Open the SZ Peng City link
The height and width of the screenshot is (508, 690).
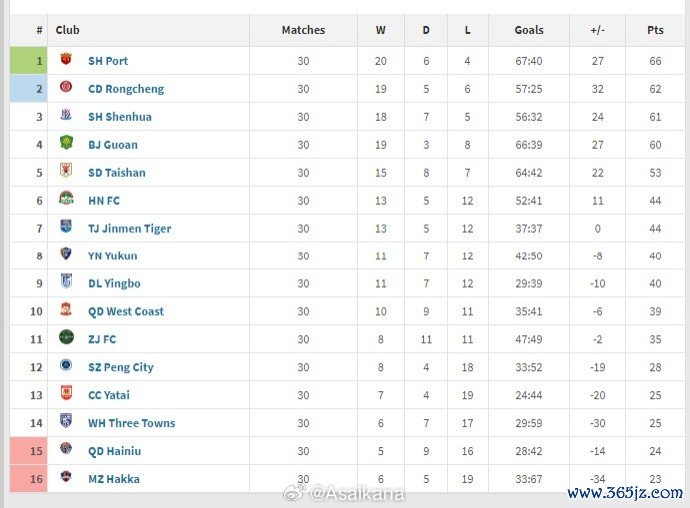[120, 367]
